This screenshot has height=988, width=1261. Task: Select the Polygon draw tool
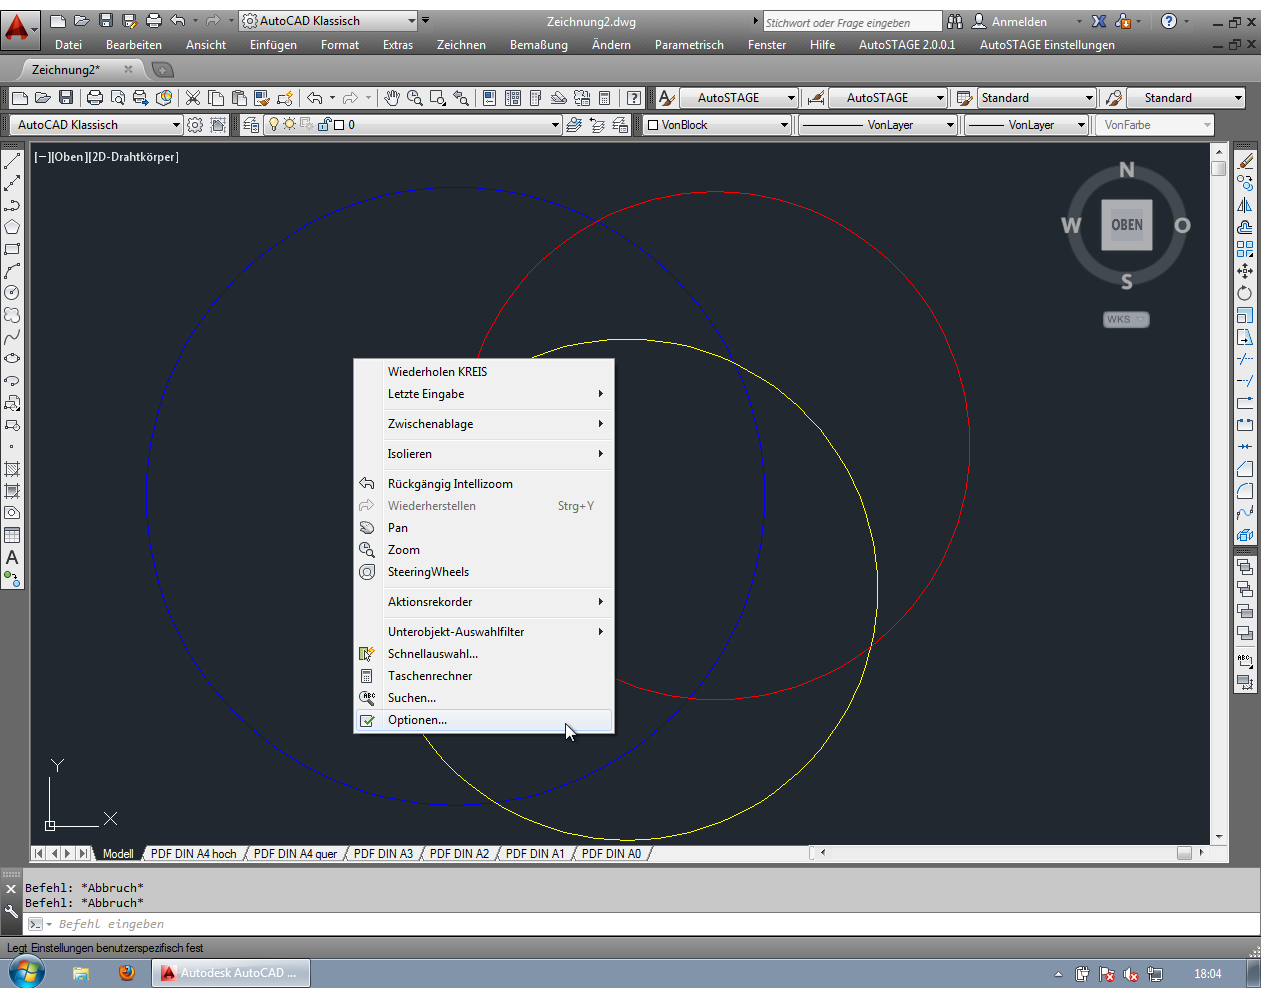coord(12,227)
